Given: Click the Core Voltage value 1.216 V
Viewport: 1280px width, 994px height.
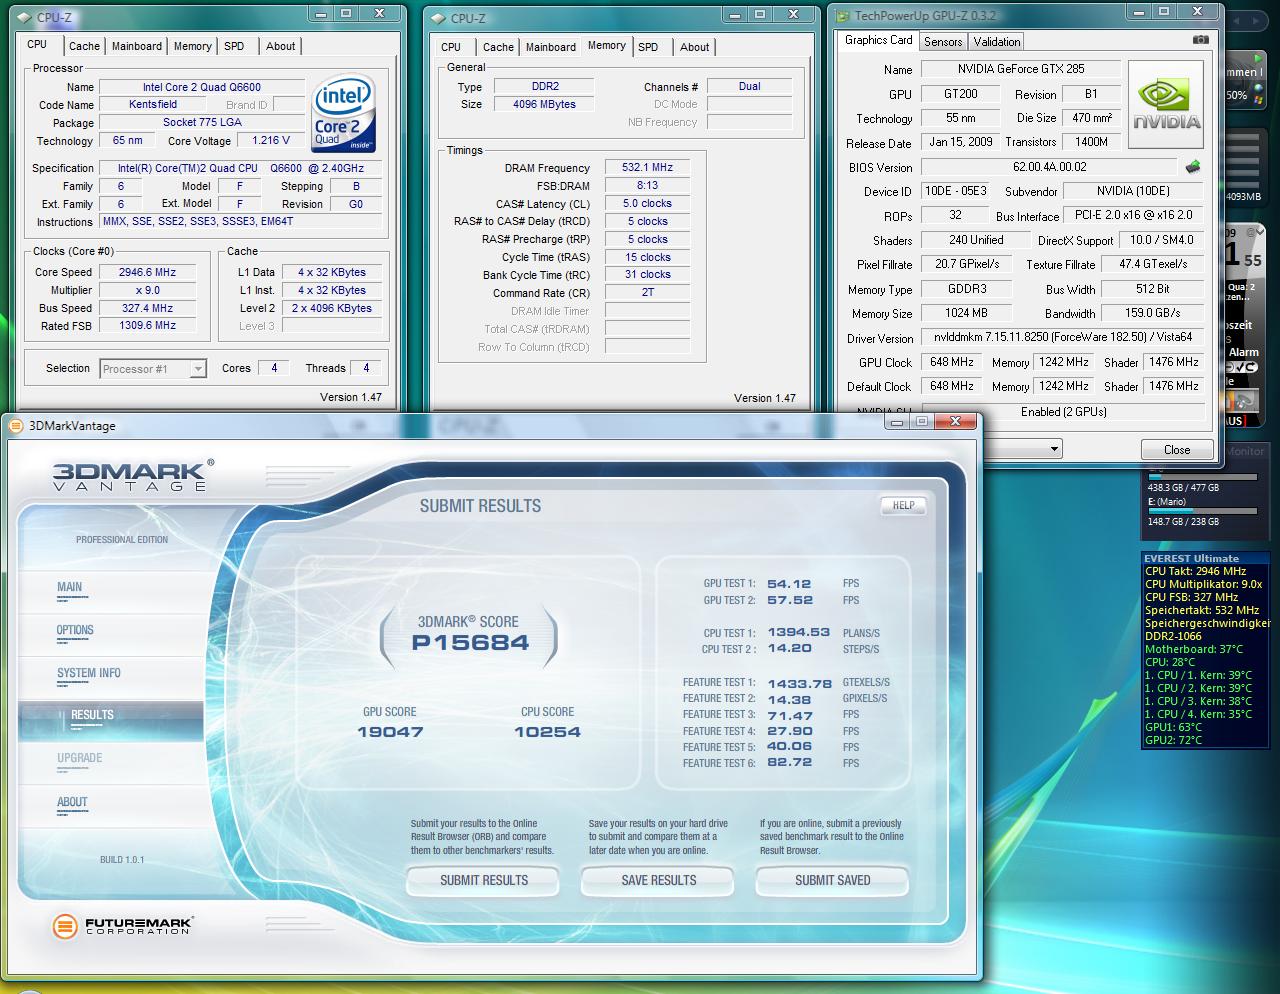Looking at the screenshot, I should (x=271, y=141).
